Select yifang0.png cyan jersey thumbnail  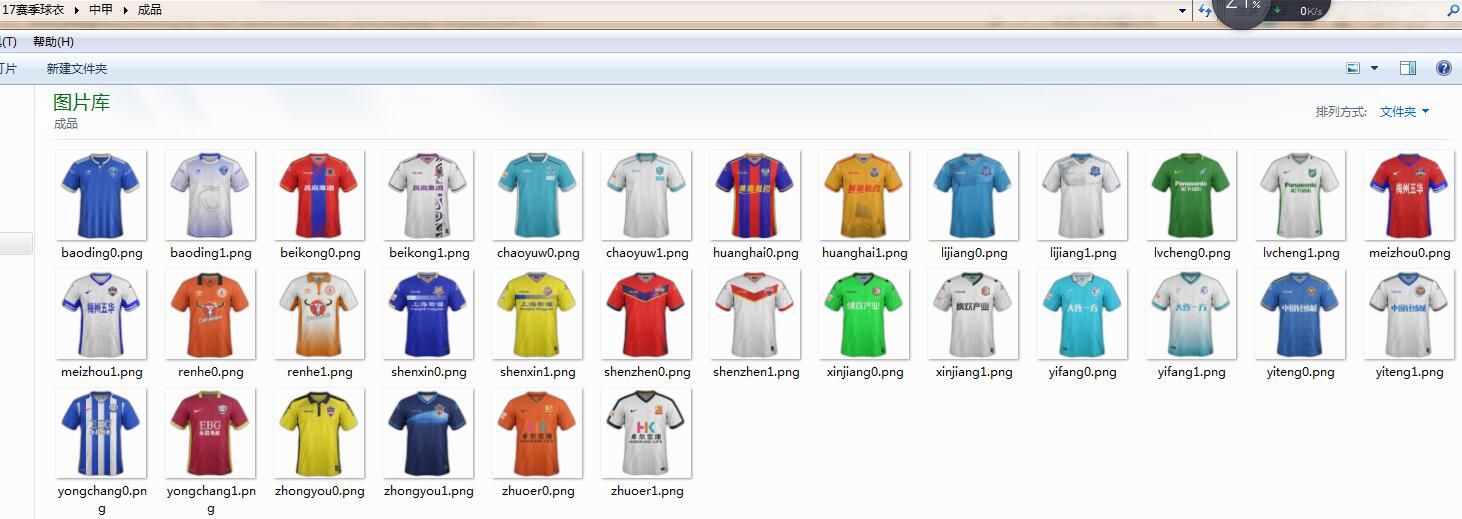point(1082,314)
